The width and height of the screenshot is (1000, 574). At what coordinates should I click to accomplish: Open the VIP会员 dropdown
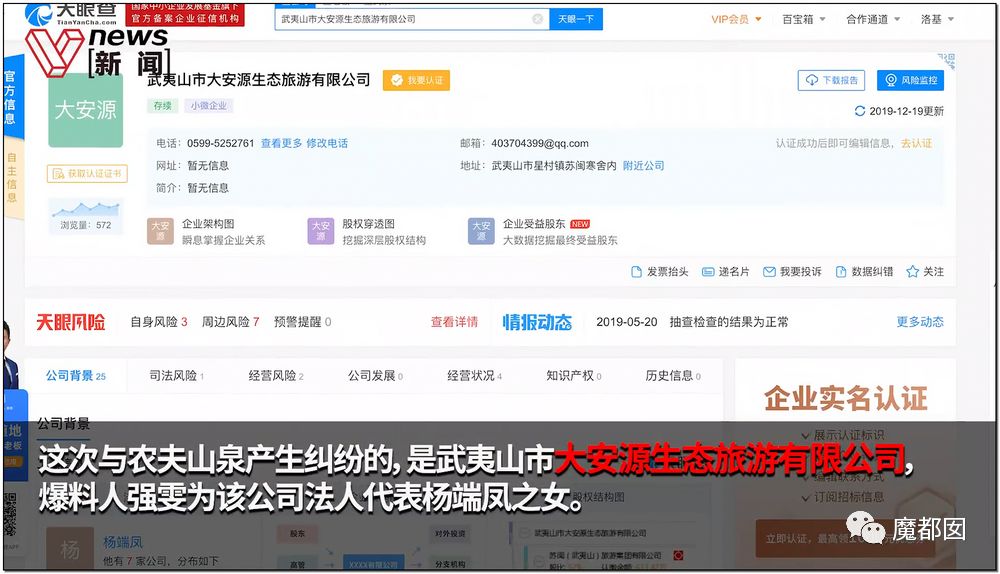click(736, 19)
